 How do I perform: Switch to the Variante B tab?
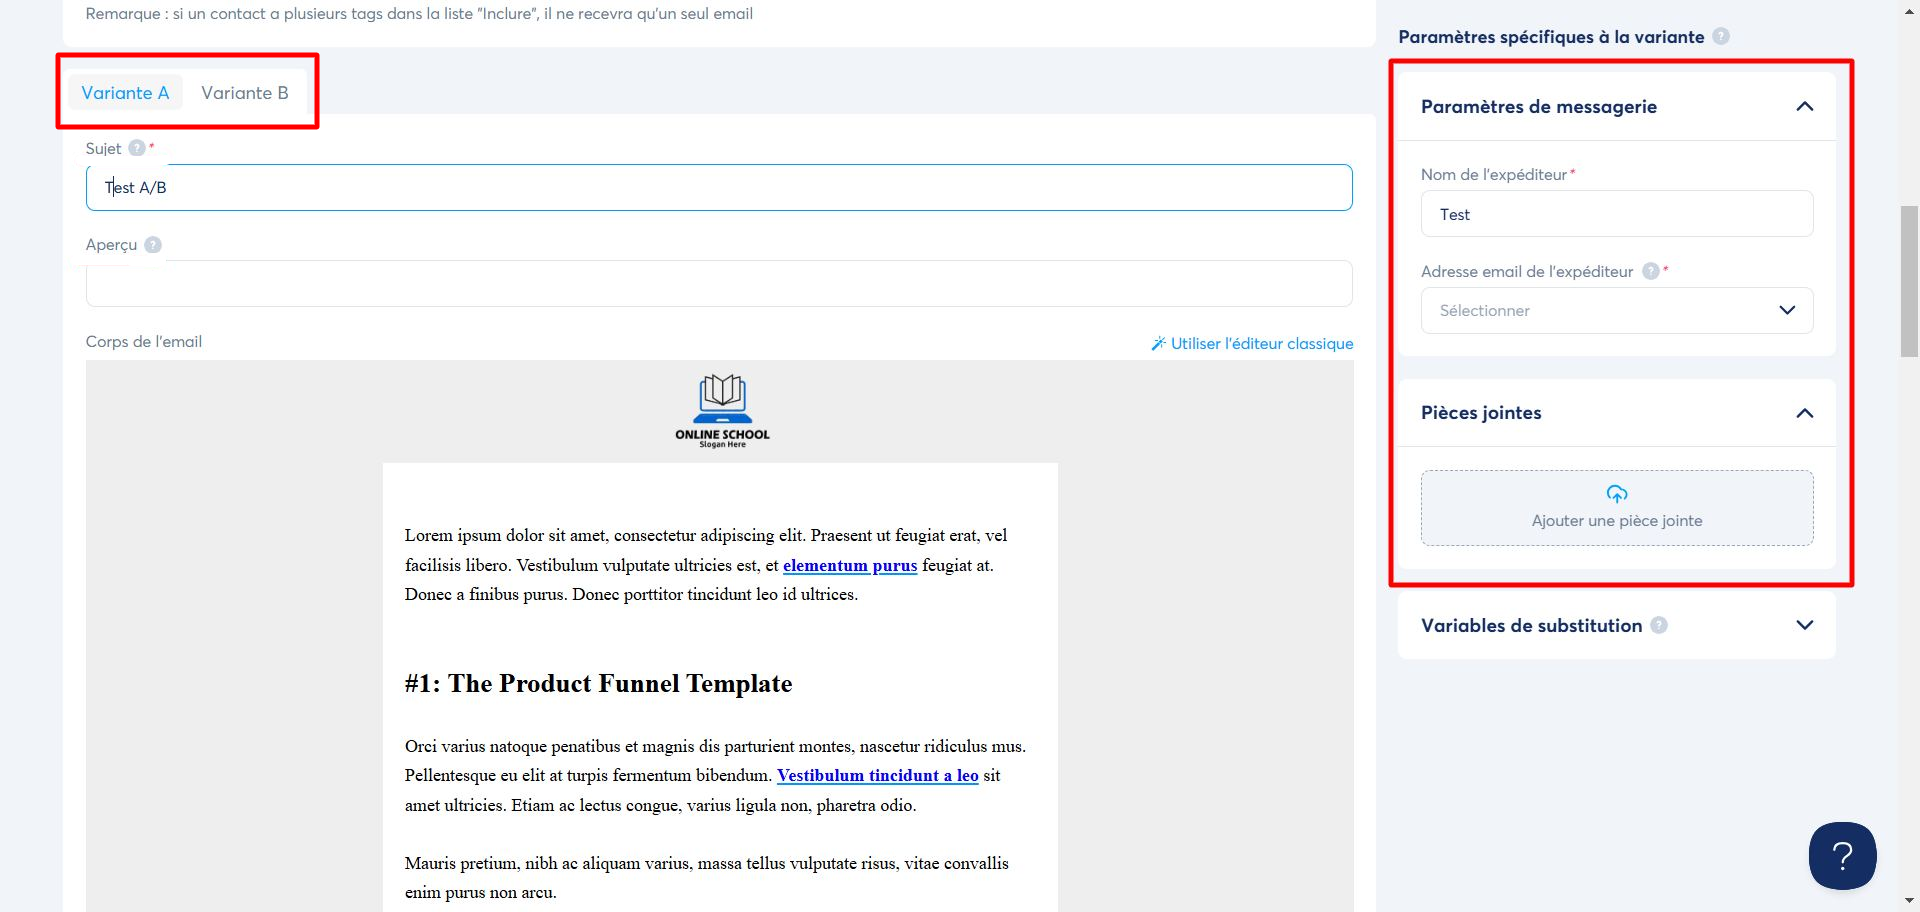click(245, 93)
